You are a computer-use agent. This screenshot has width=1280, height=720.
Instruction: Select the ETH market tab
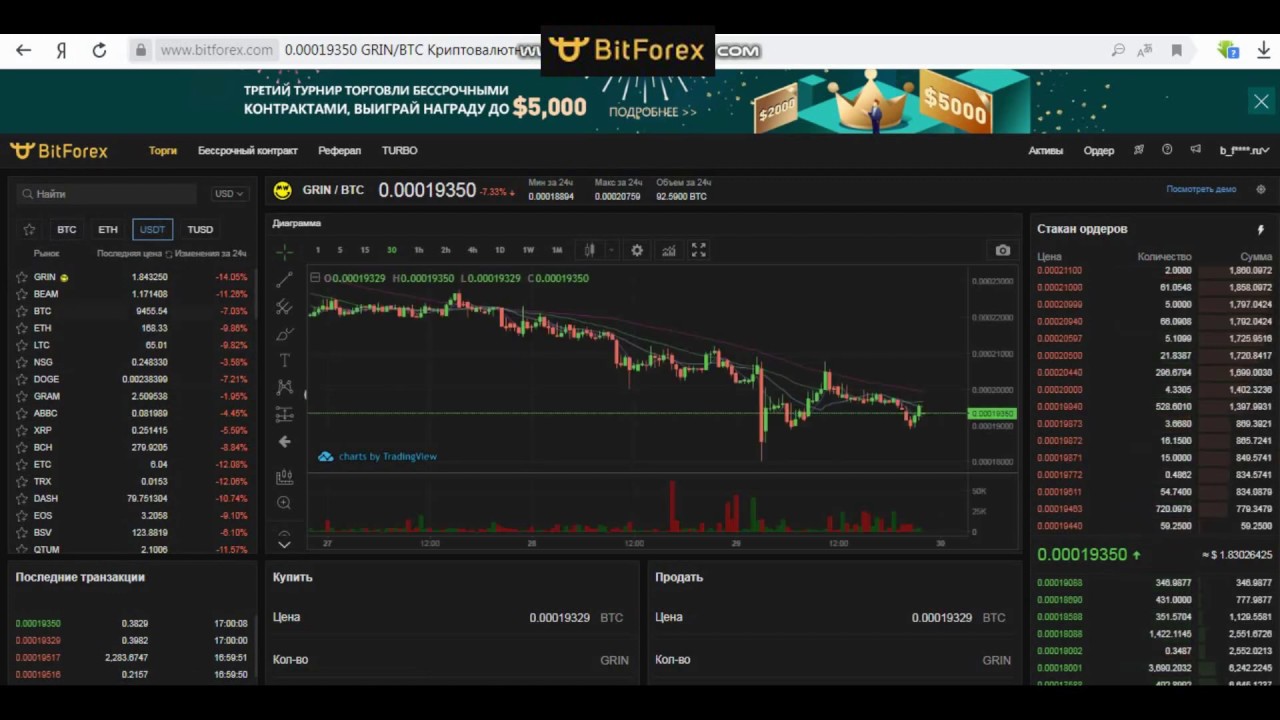tap(108, 229)
